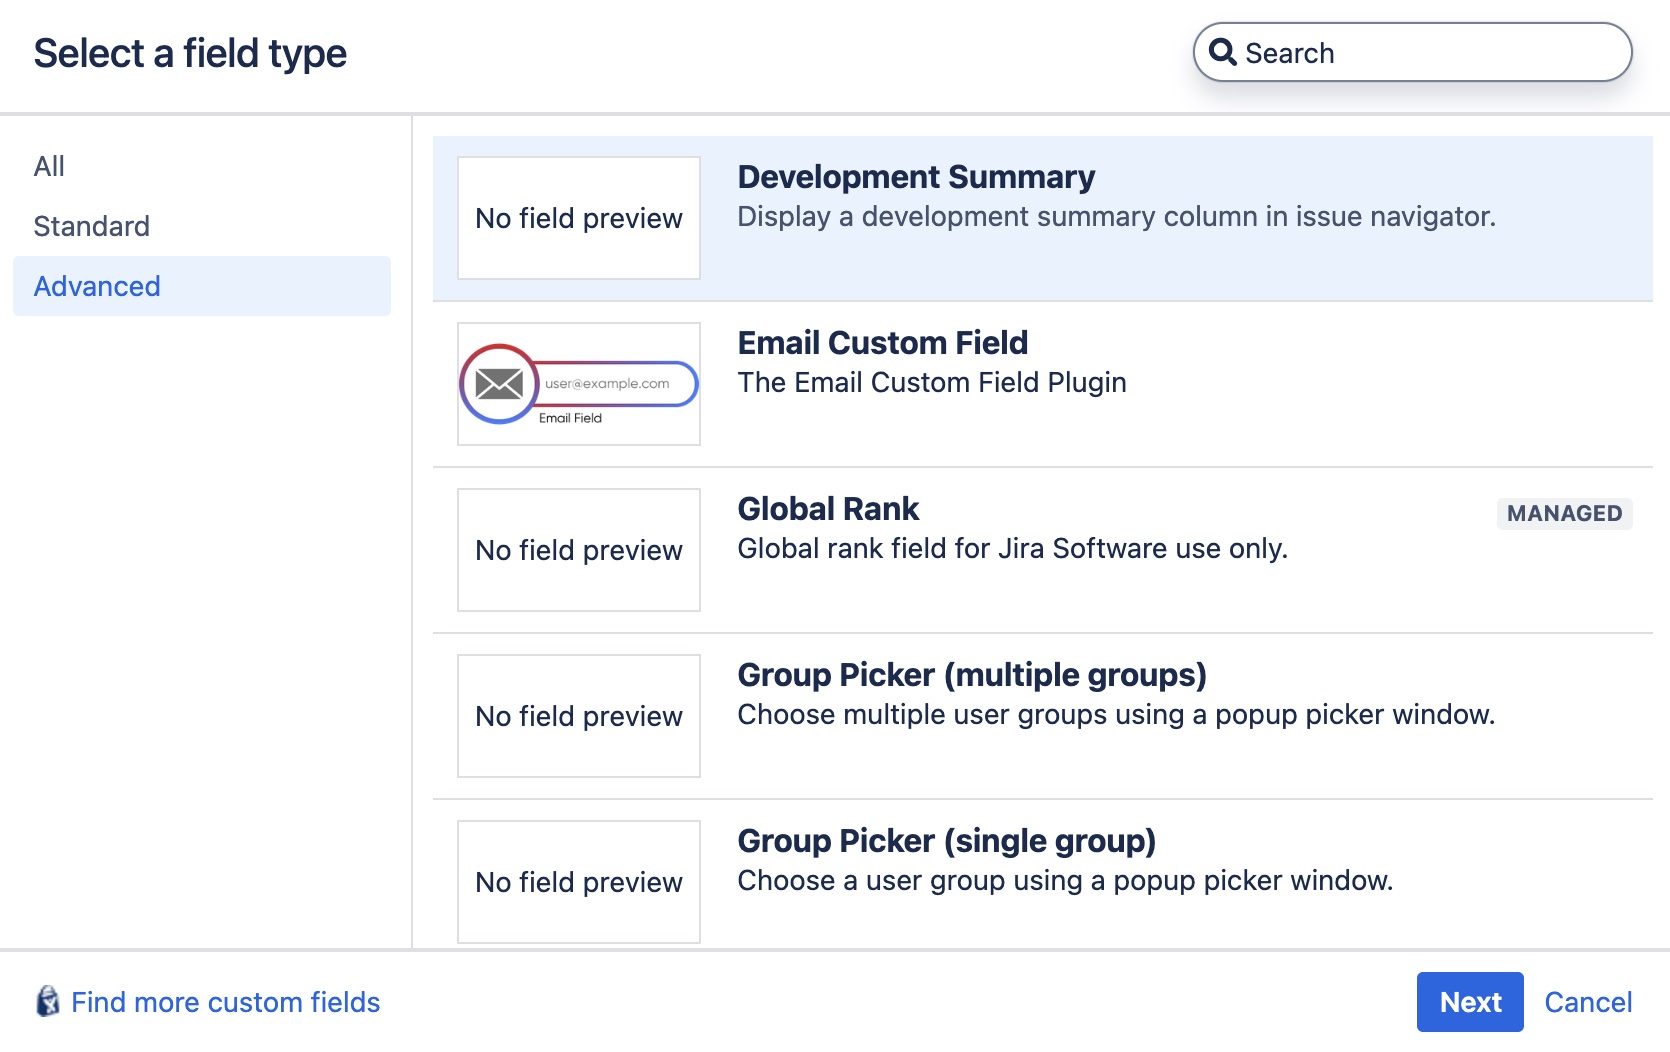Click the Next button
This screenshot has width=1670, height=1052.
tap(1470, 1002)
